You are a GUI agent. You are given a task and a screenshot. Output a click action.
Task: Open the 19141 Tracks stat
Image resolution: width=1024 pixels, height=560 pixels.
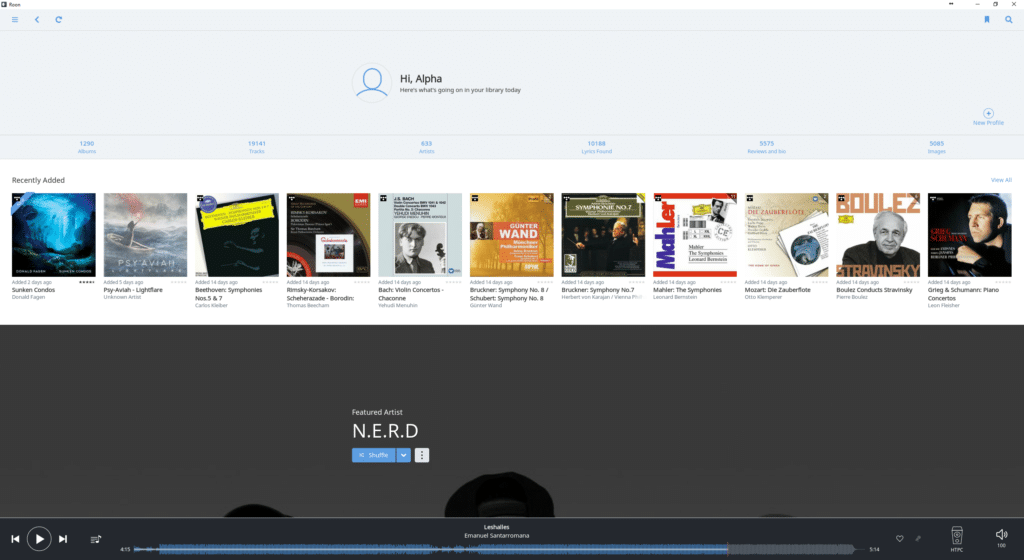[257, 147]
